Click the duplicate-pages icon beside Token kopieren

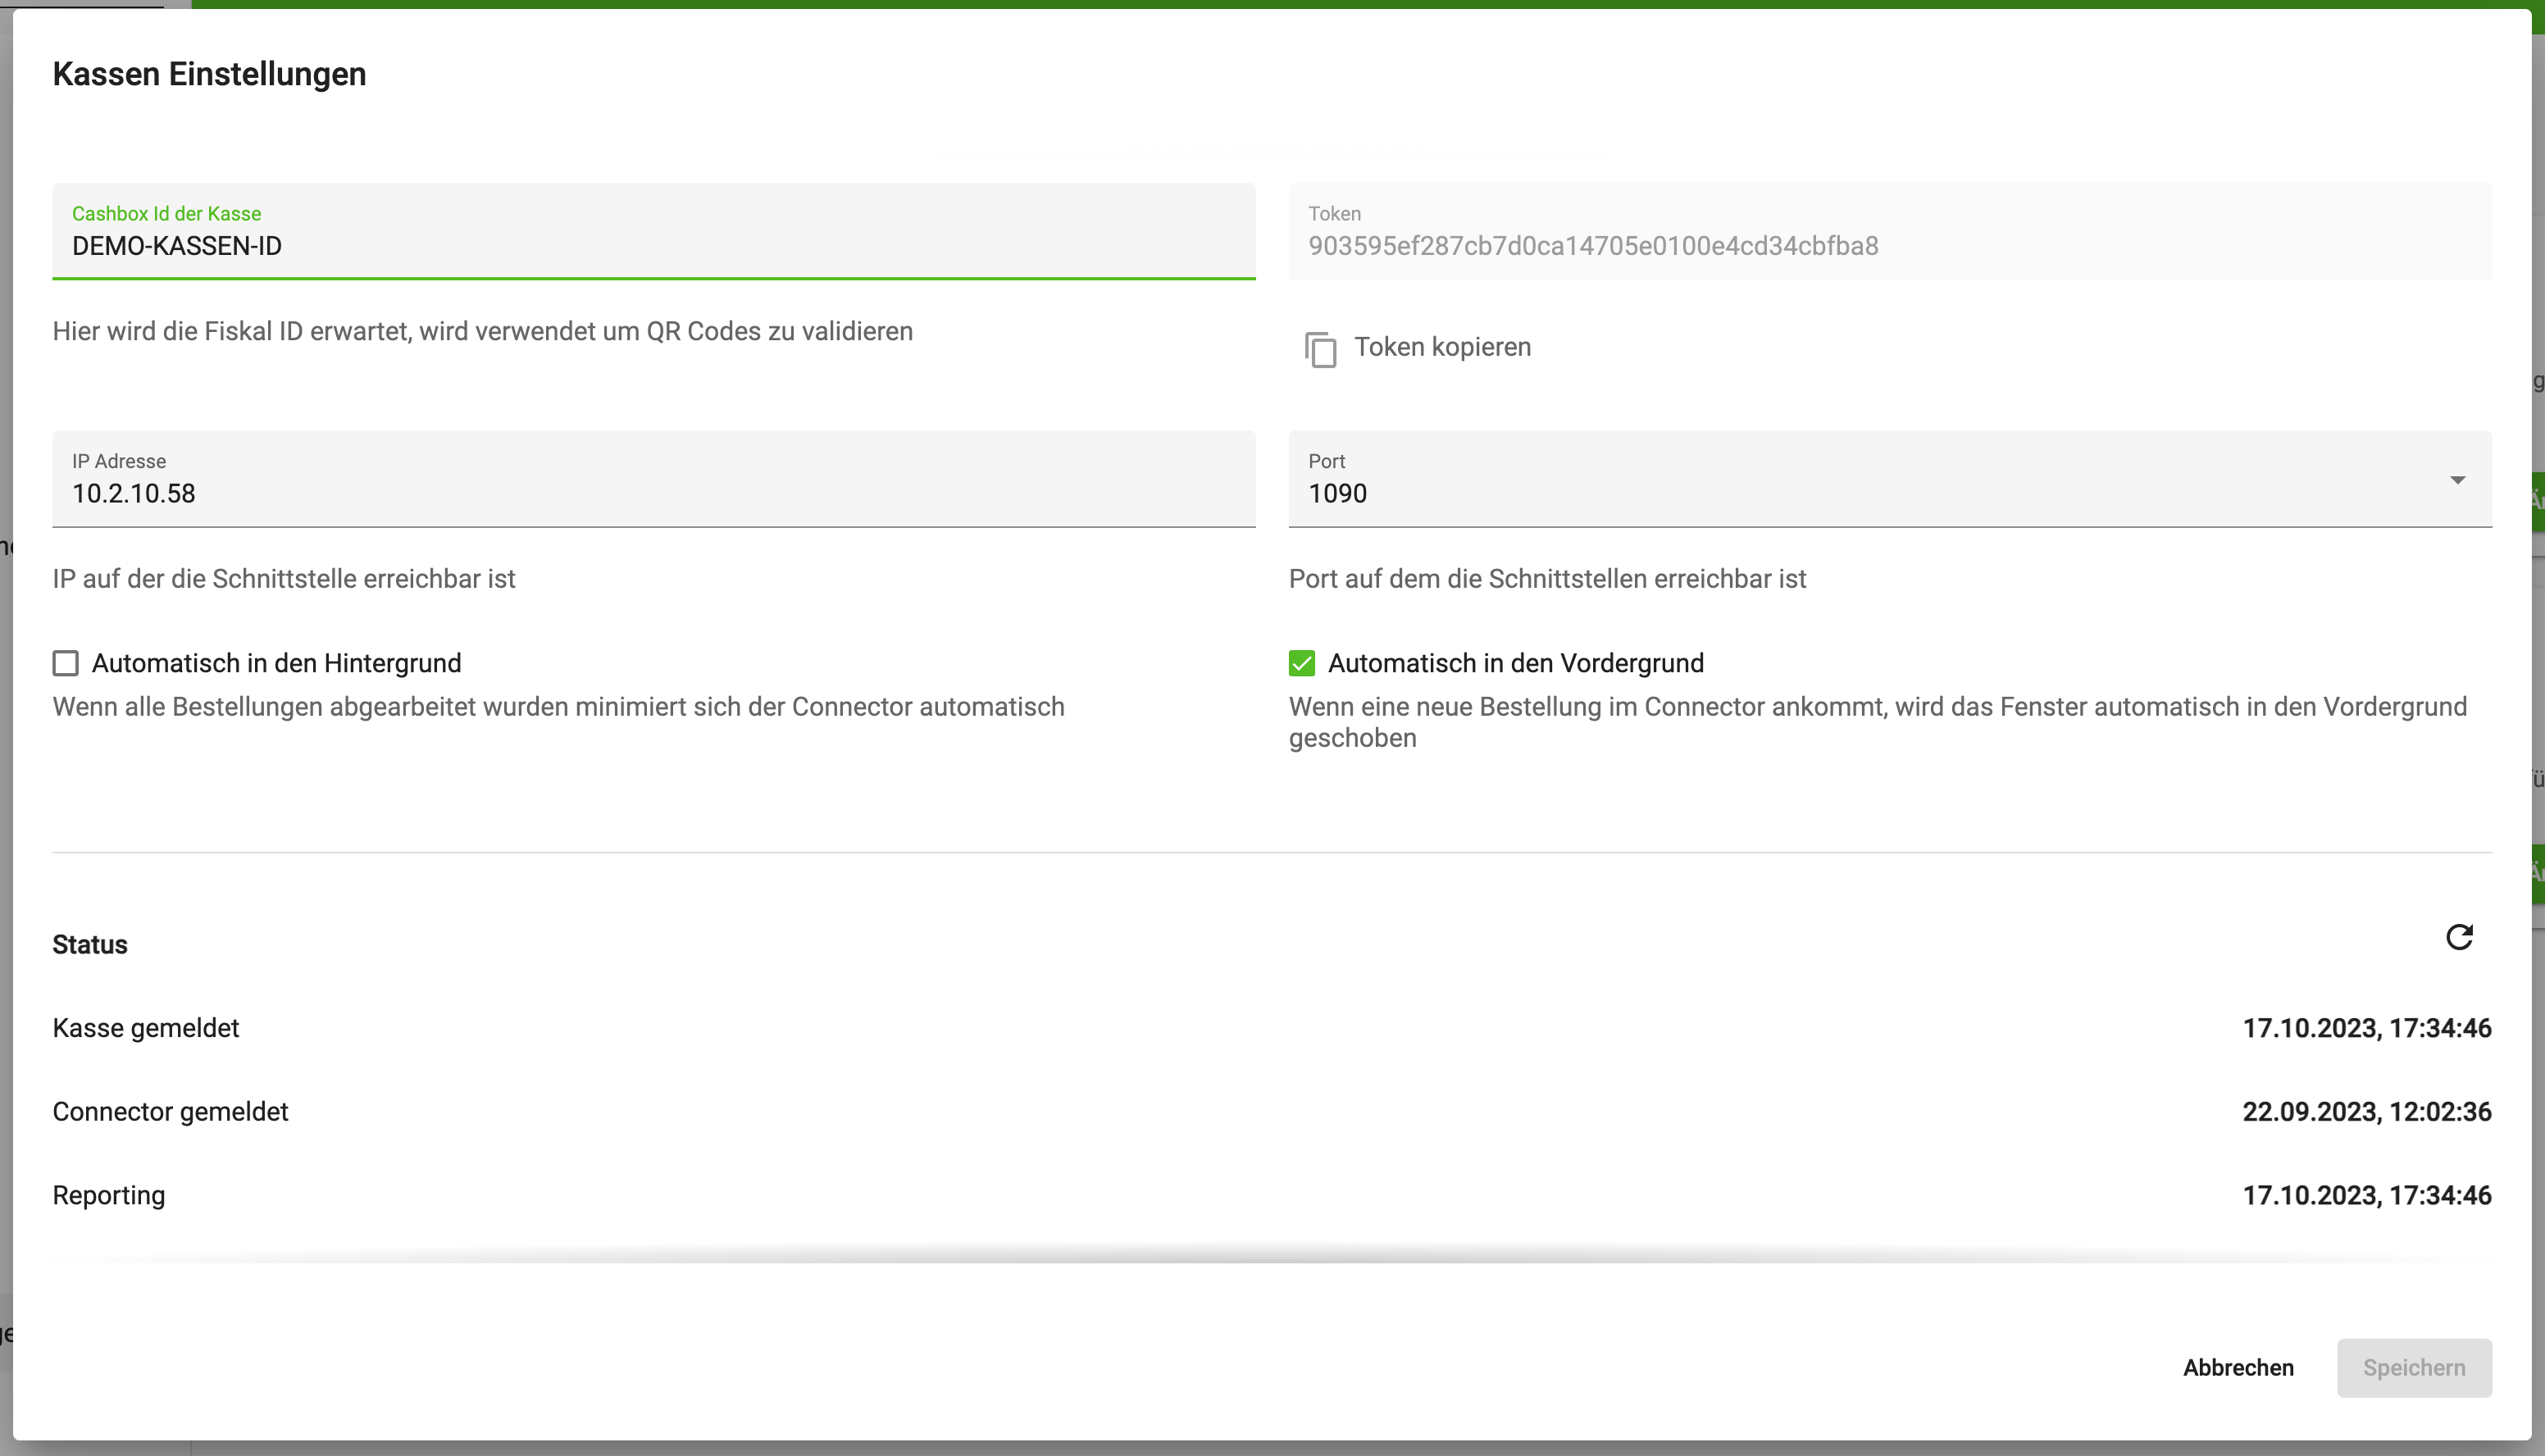coord(1320,349)
